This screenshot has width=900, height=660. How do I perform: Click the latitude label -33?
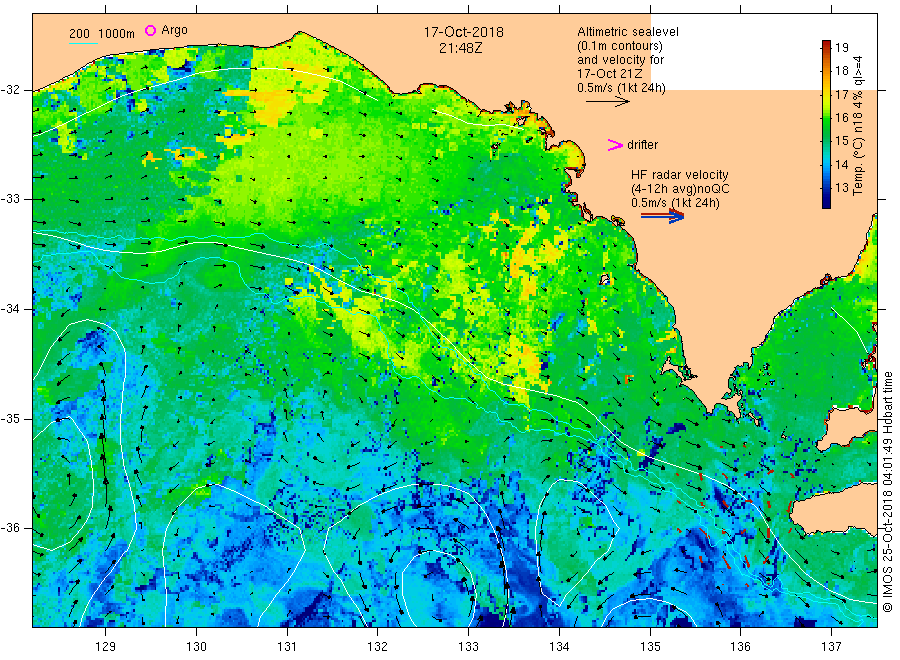coord(10,199)
